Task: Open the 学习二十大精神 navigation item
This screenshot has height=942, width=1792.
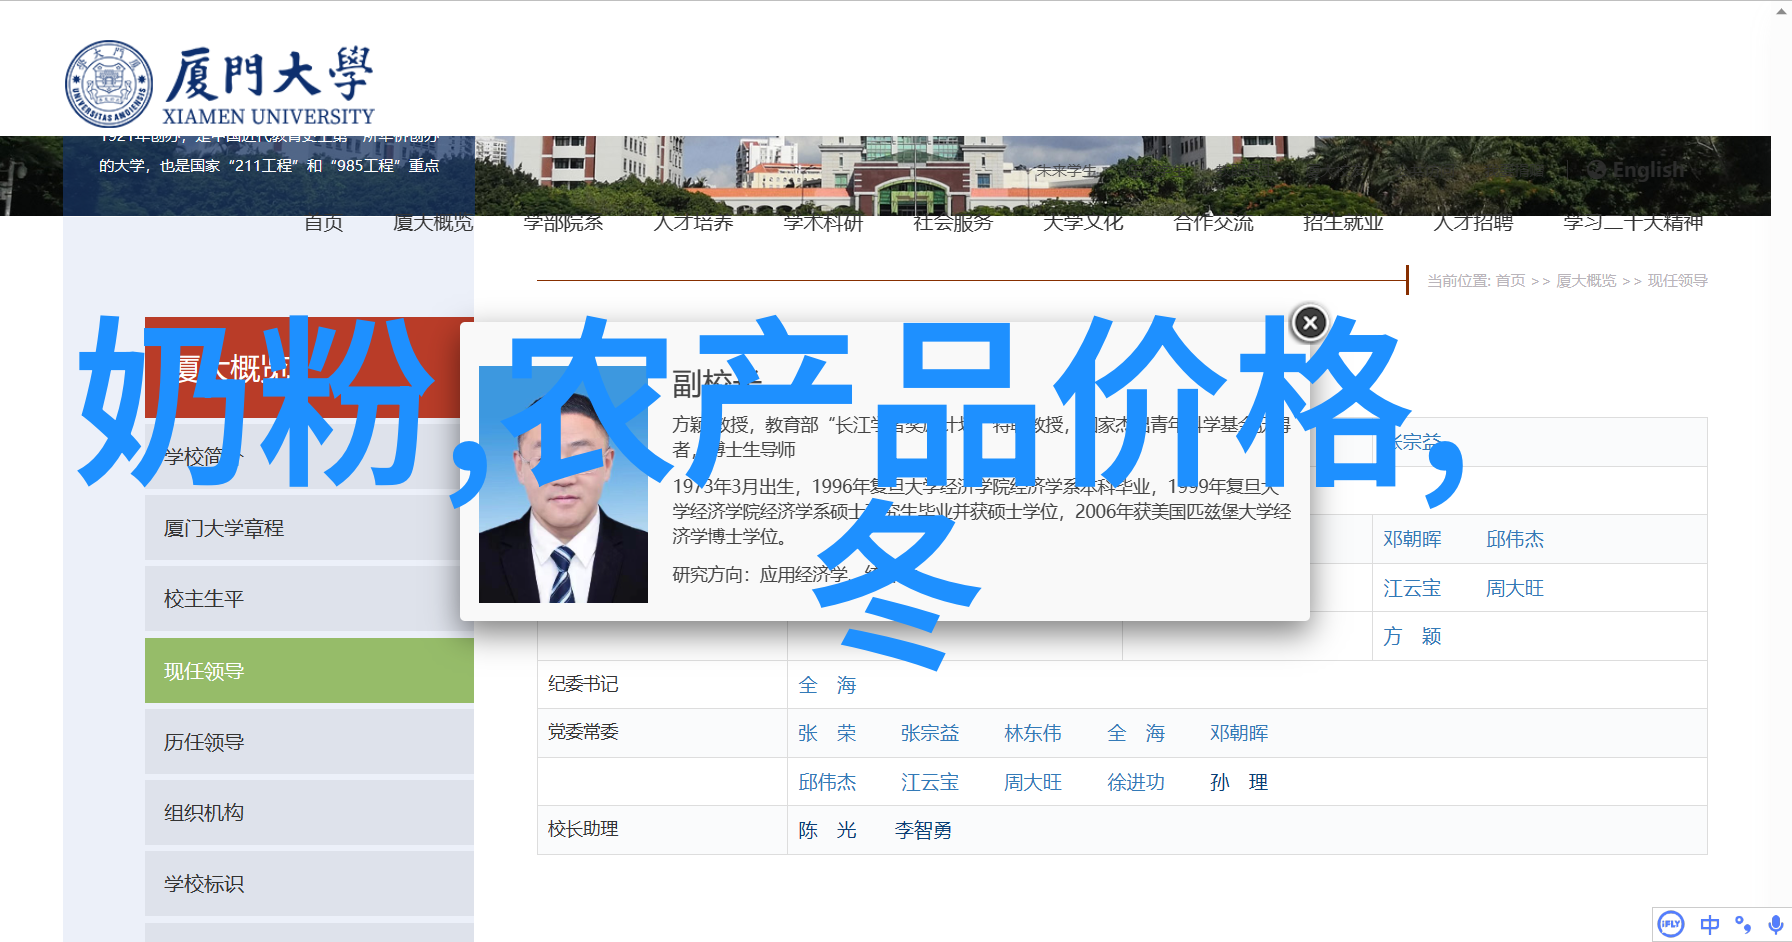Action: pos(1633,223)
